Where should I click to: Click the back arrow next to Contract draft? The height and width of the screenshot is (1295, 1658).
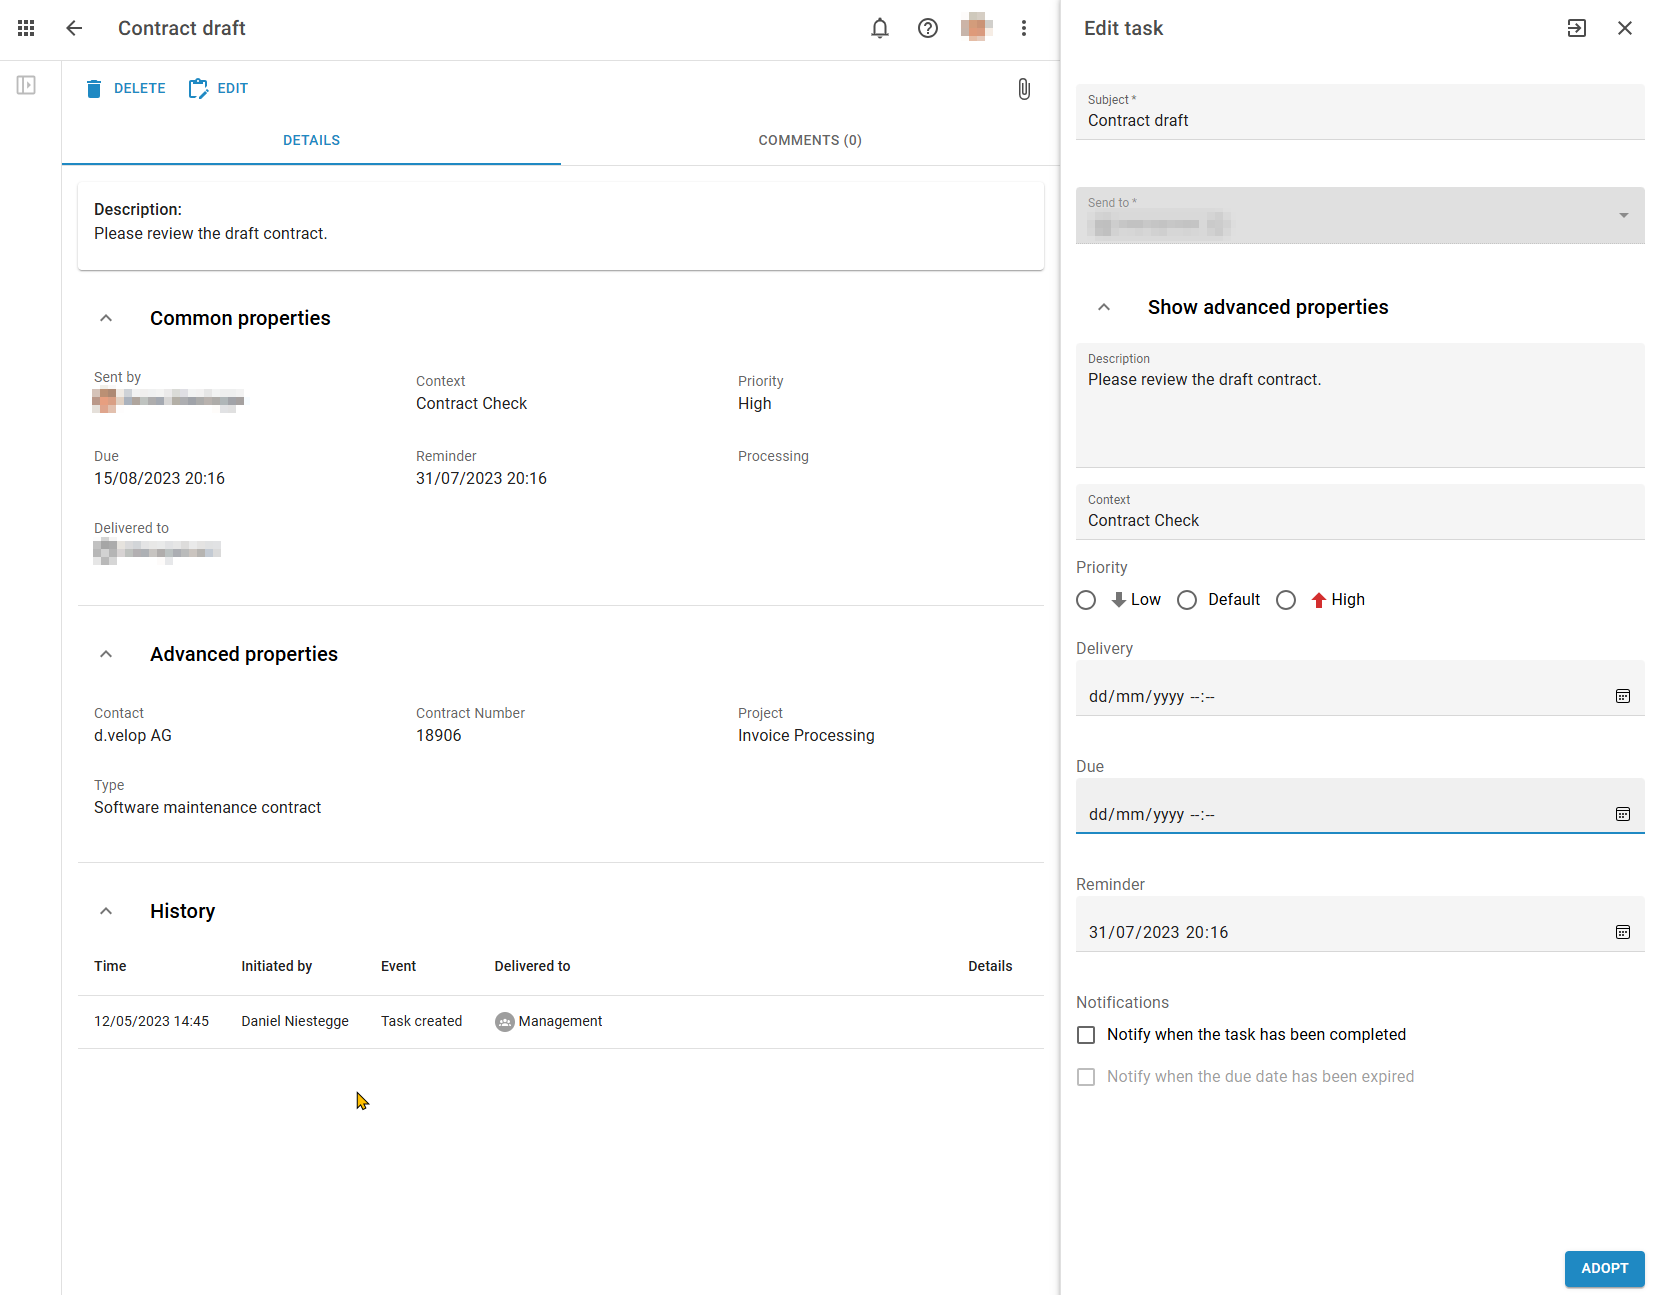[x=74, y=28]
